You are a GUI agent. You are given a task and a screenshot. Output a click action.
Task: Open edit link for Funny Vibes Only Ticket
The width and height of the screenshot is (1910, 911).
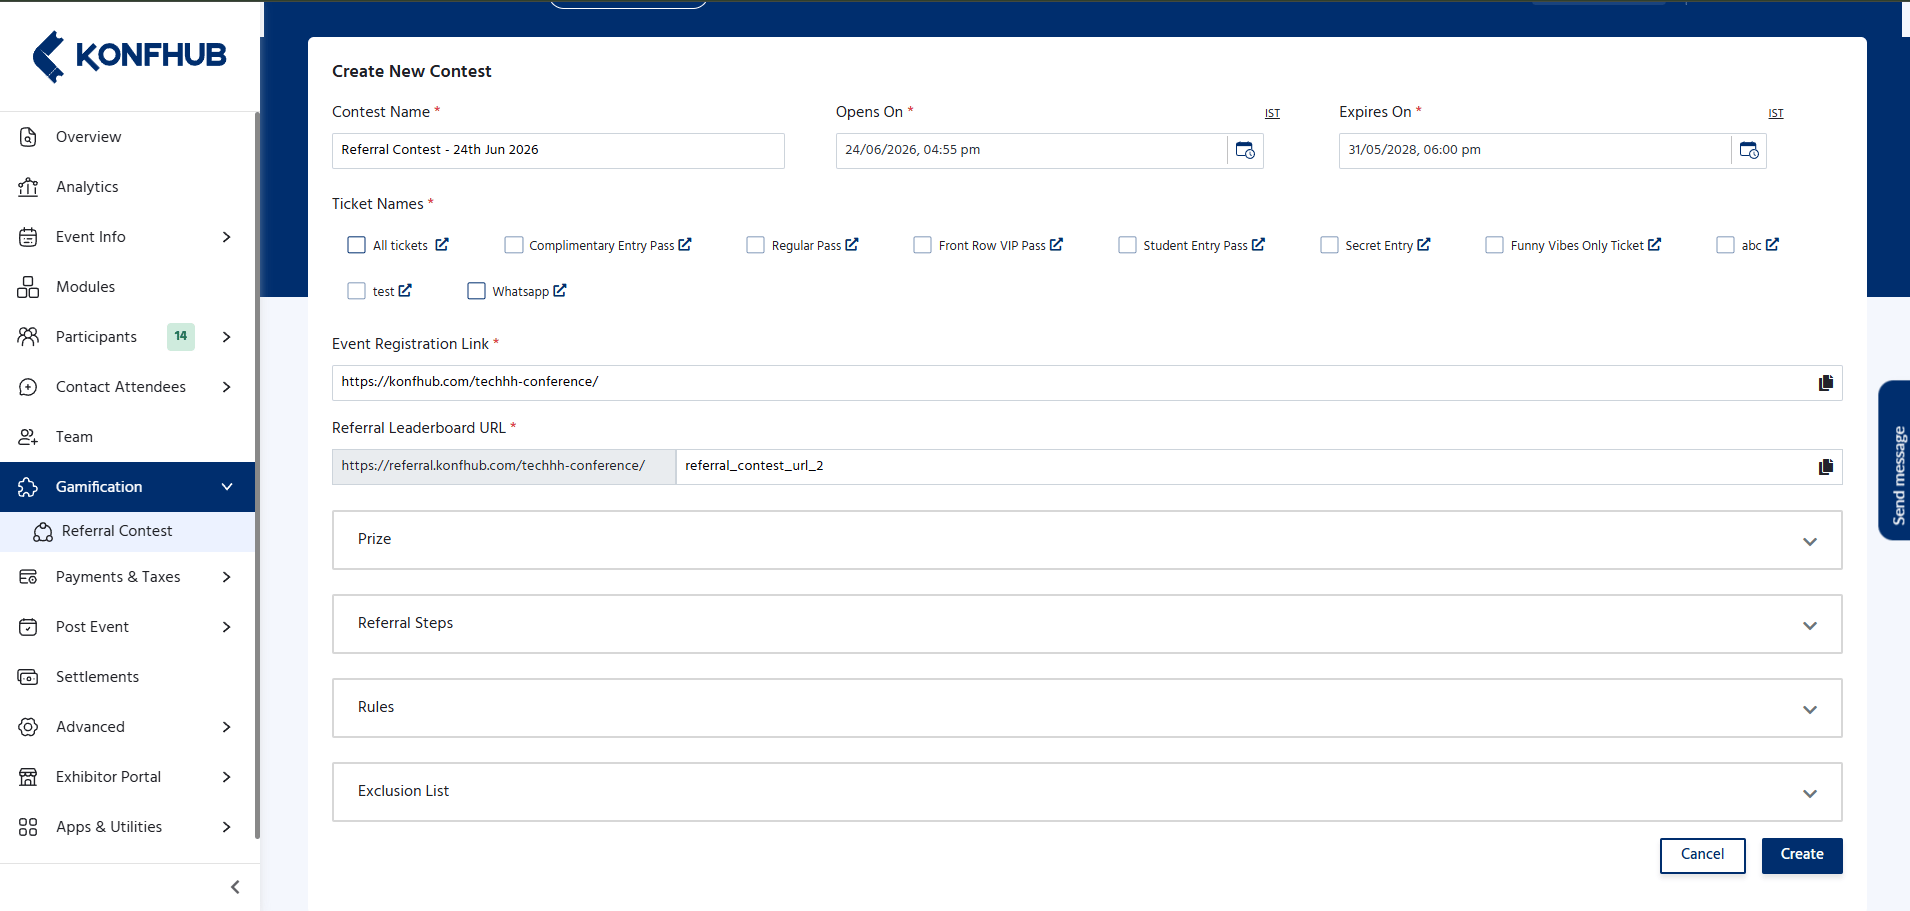point(1655,244)
